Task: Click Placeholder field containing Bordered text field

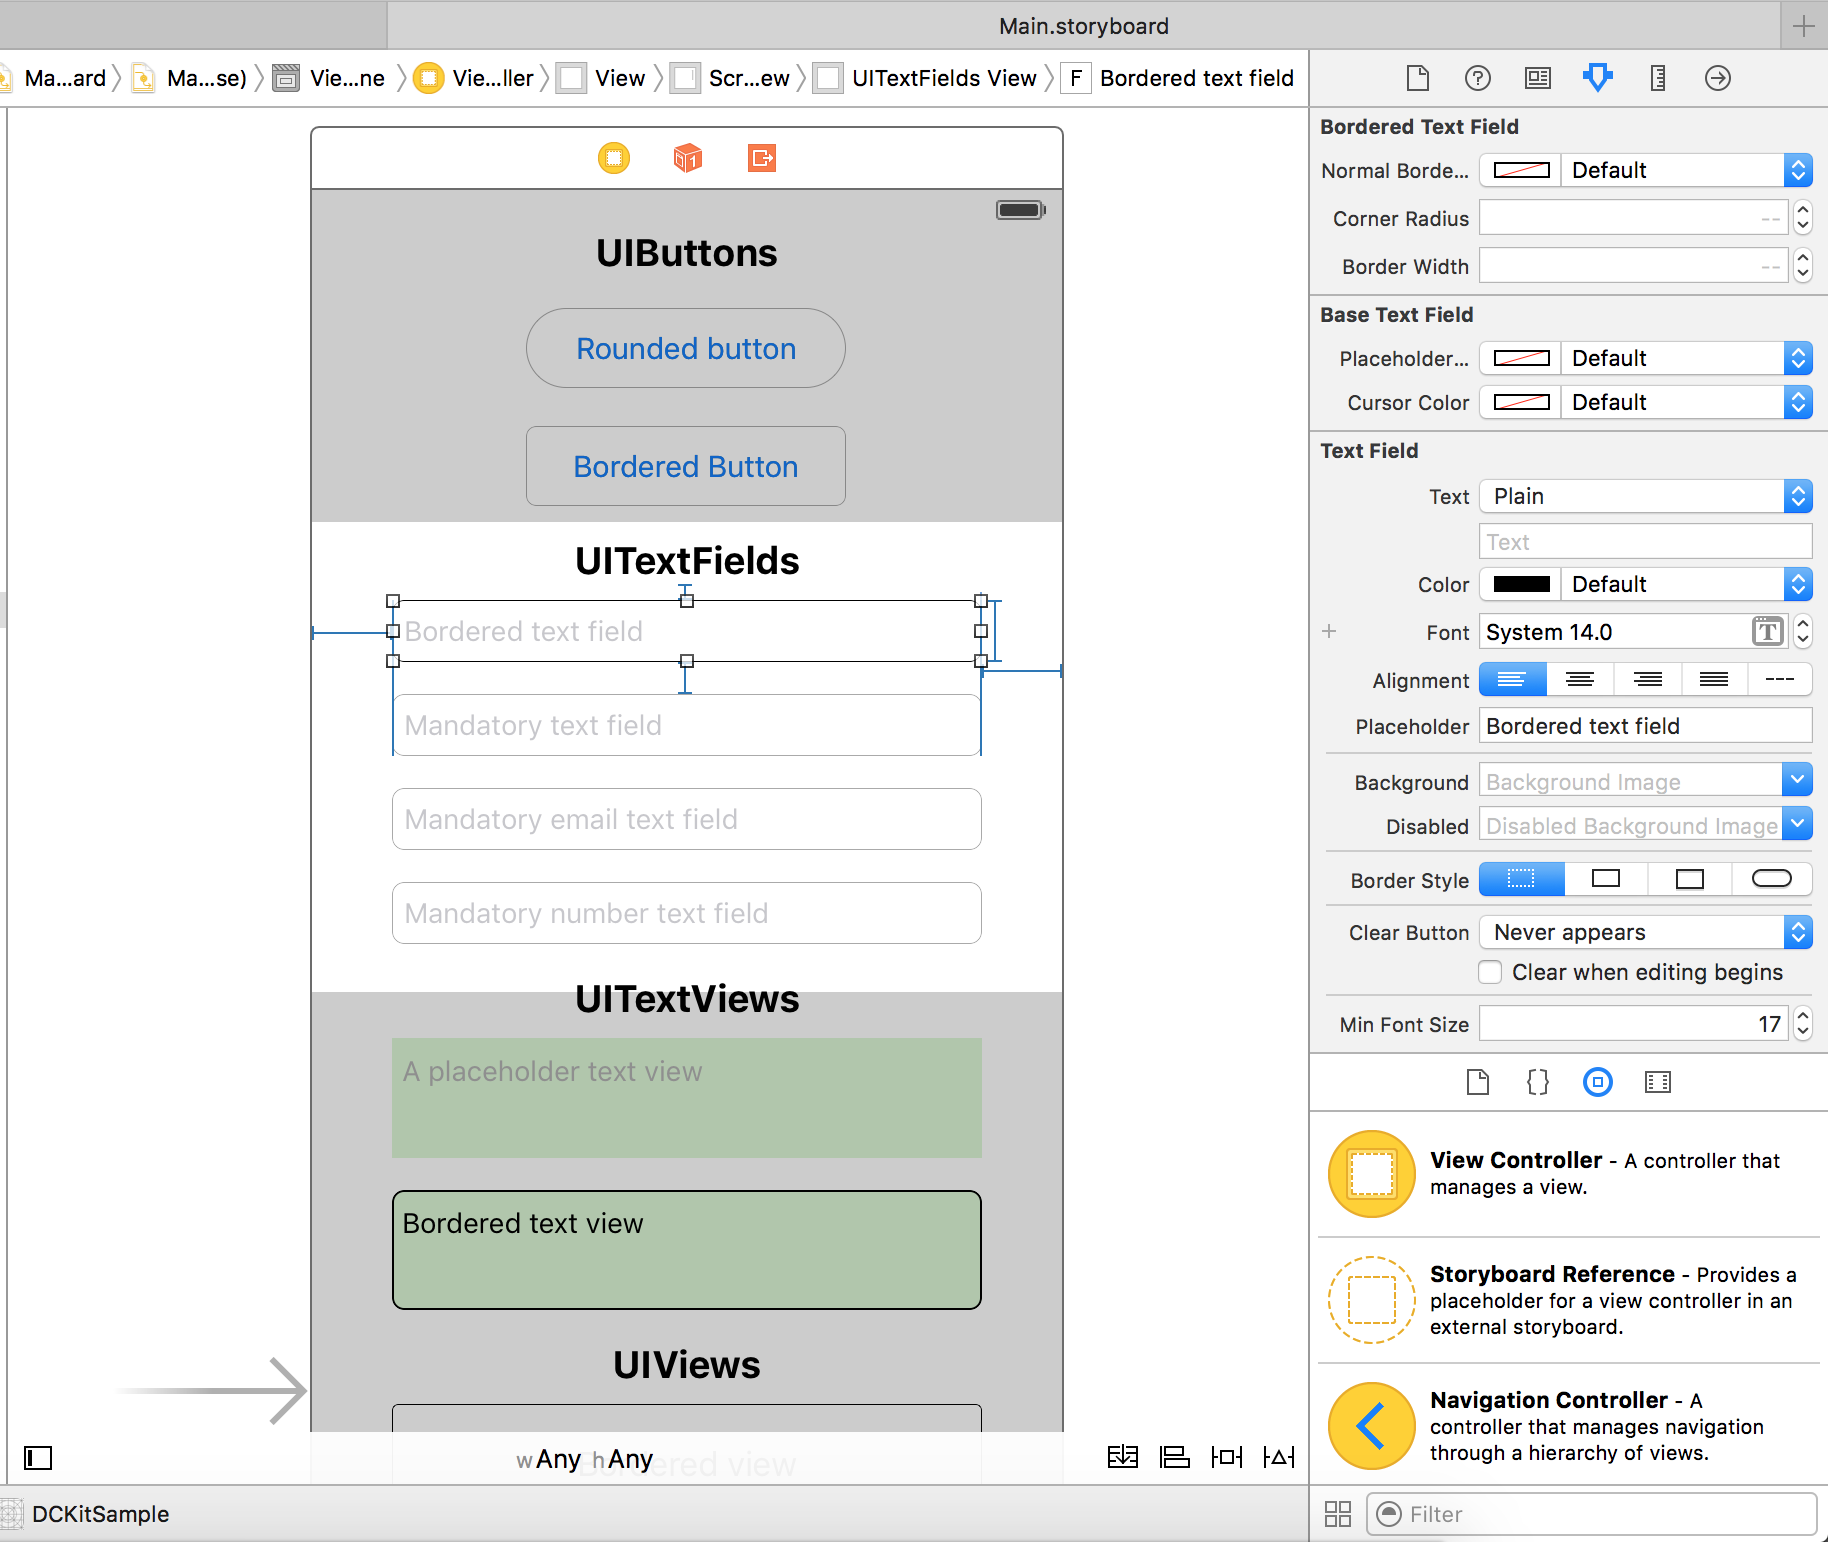Action: point(1646,726)
